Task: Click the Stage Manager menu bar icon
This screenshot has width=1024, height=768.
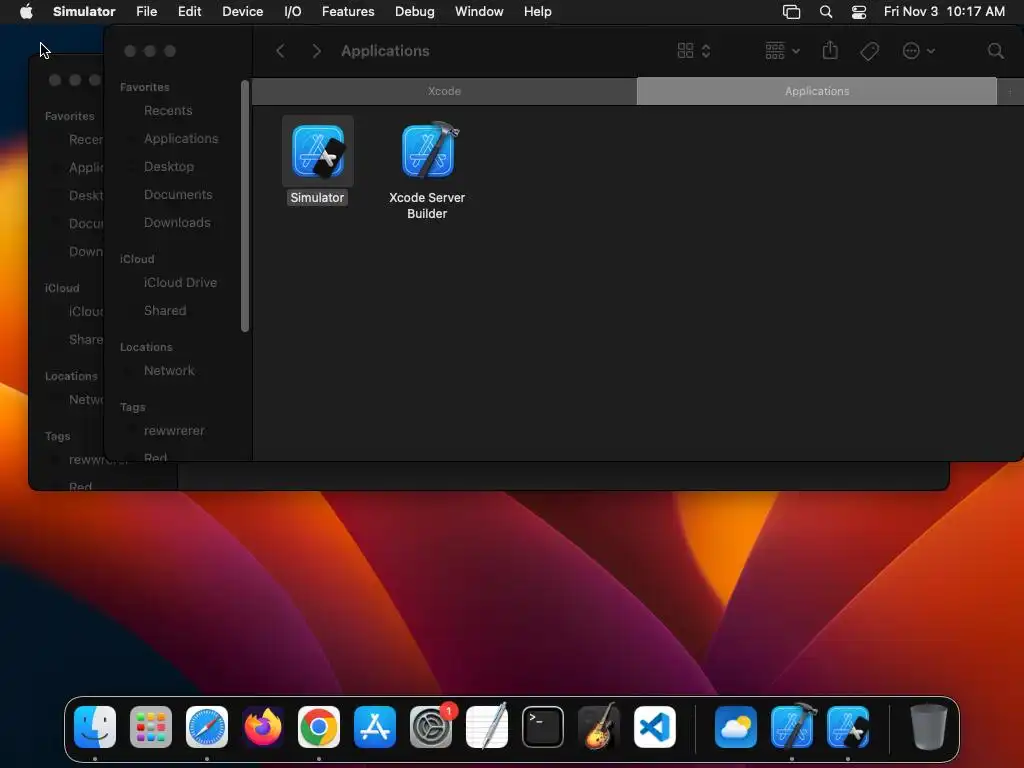Action: click(792, 12)
